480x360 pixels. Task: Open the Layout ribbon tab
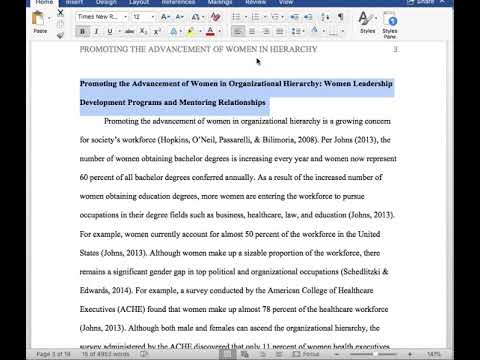click(x=139, y=2)
